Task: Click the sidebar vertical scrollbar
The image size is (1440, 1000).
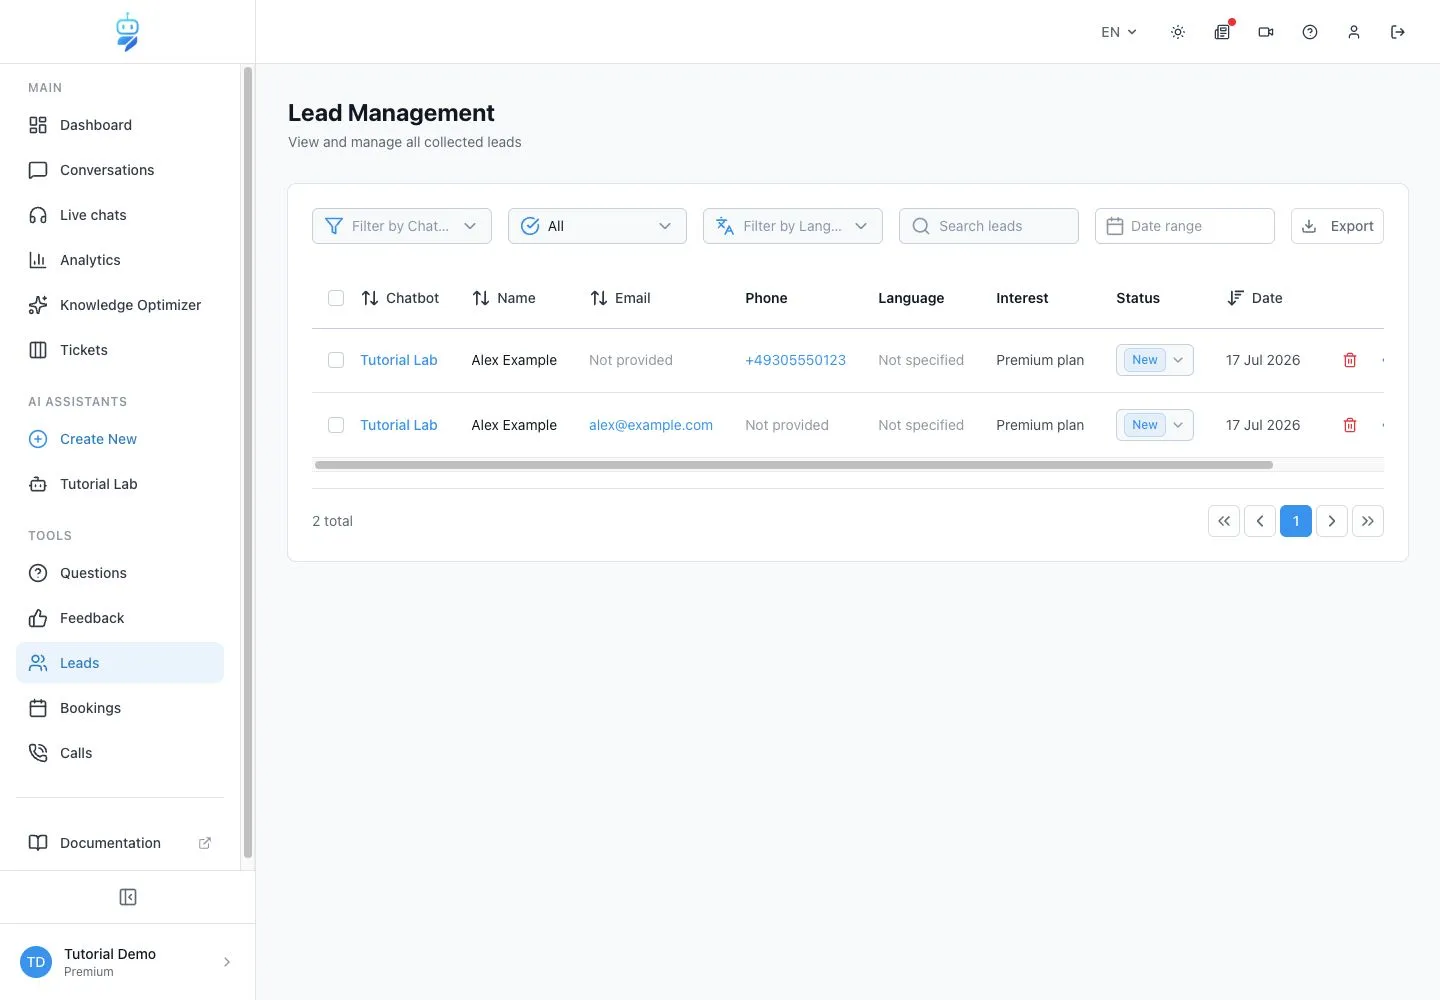Action: pos(248,462)
